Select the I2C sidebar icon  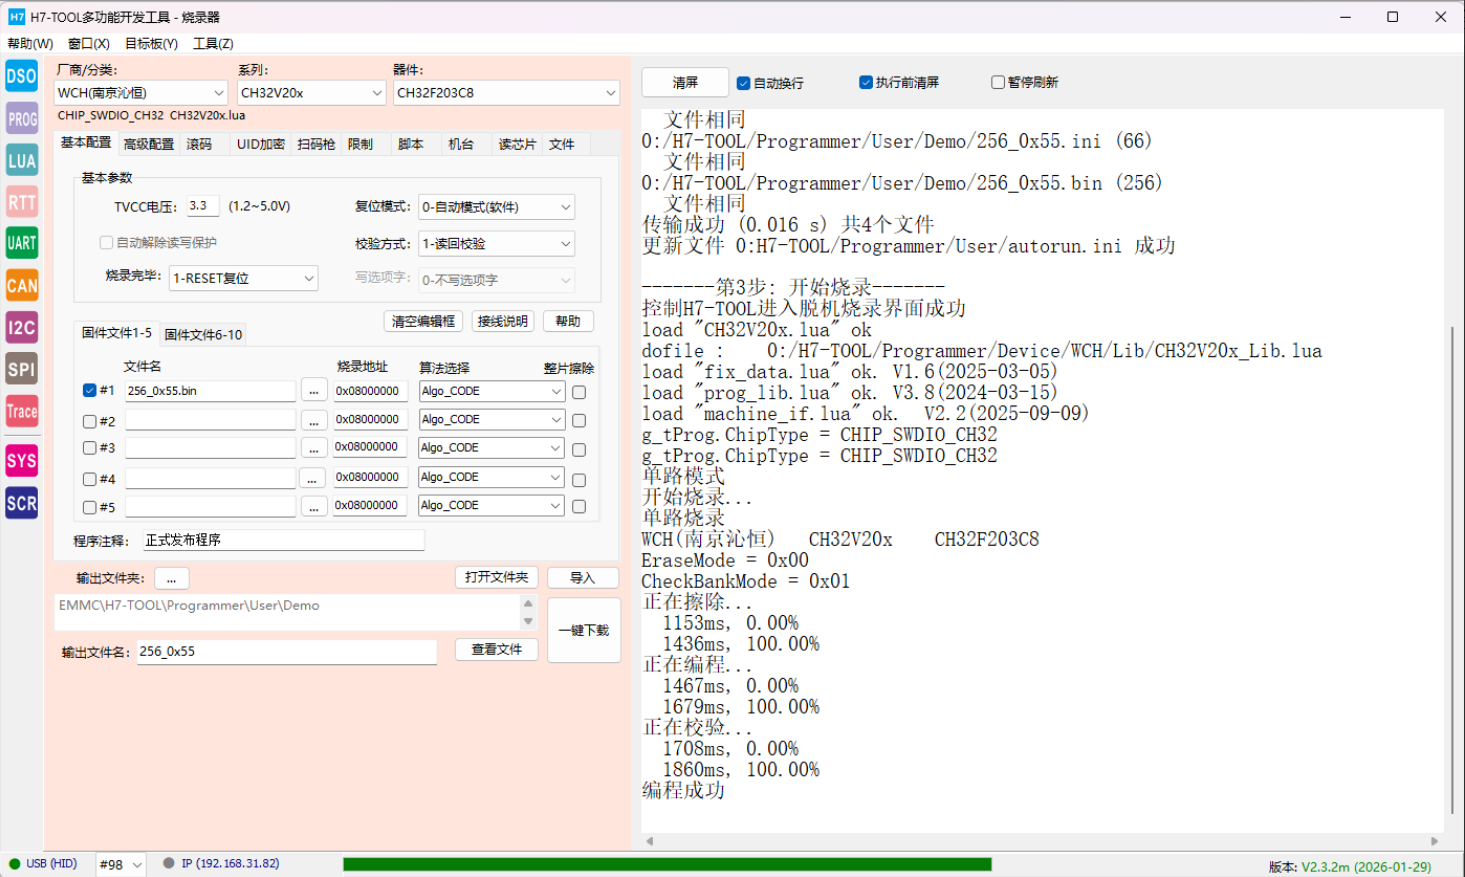tap(21, 328)
